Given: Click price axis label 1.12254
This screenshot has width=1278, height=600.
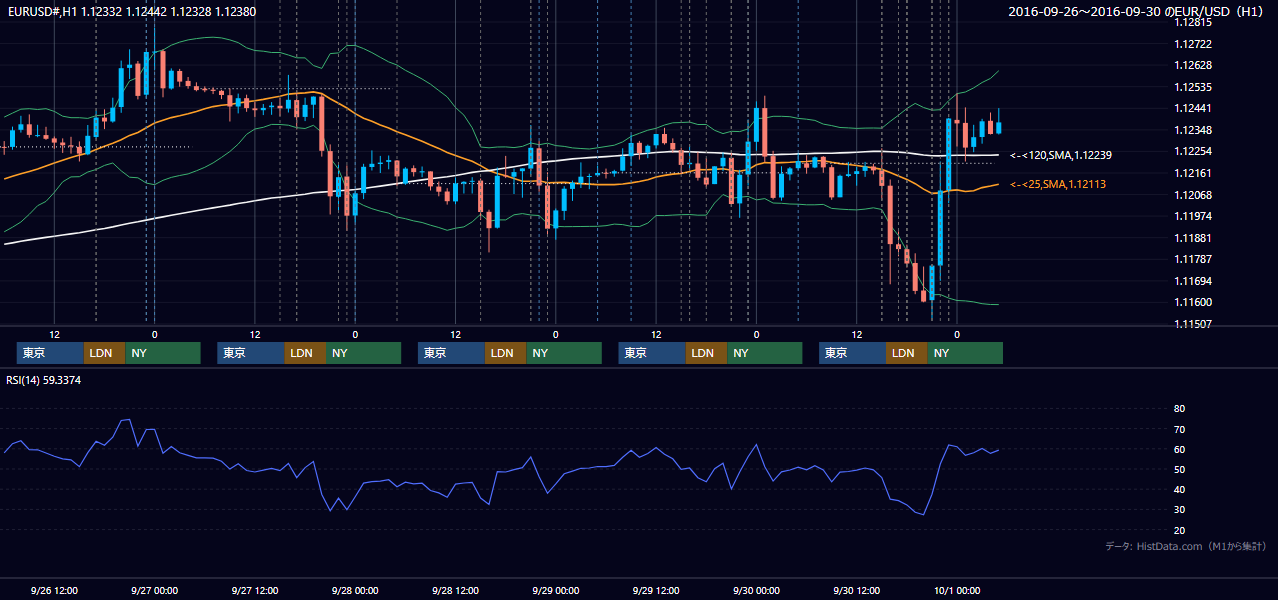Looking at the screenshot, I should coord(1192,151).
